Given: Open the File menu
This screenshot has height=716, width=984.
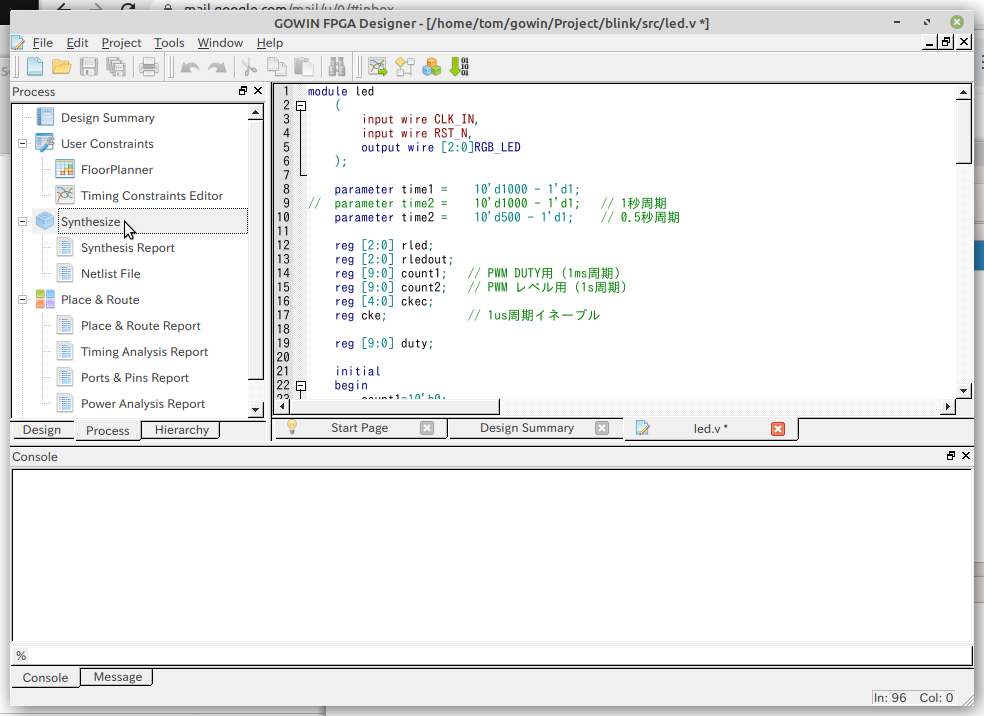Looking at the screenshot, I should [x=43, y=43].
